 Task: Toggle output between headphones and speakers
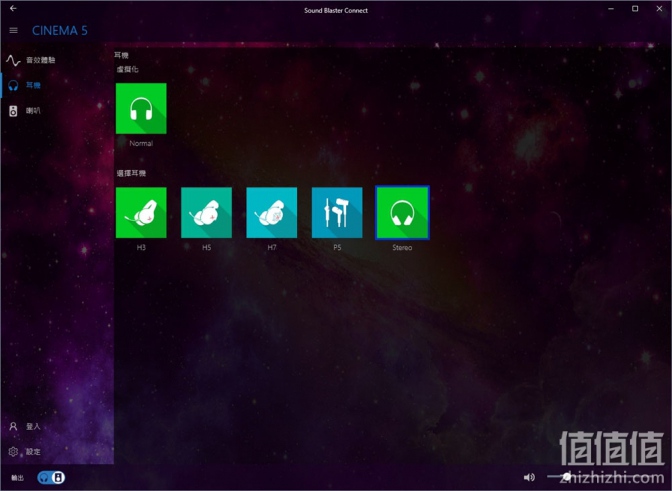point(51,477)
